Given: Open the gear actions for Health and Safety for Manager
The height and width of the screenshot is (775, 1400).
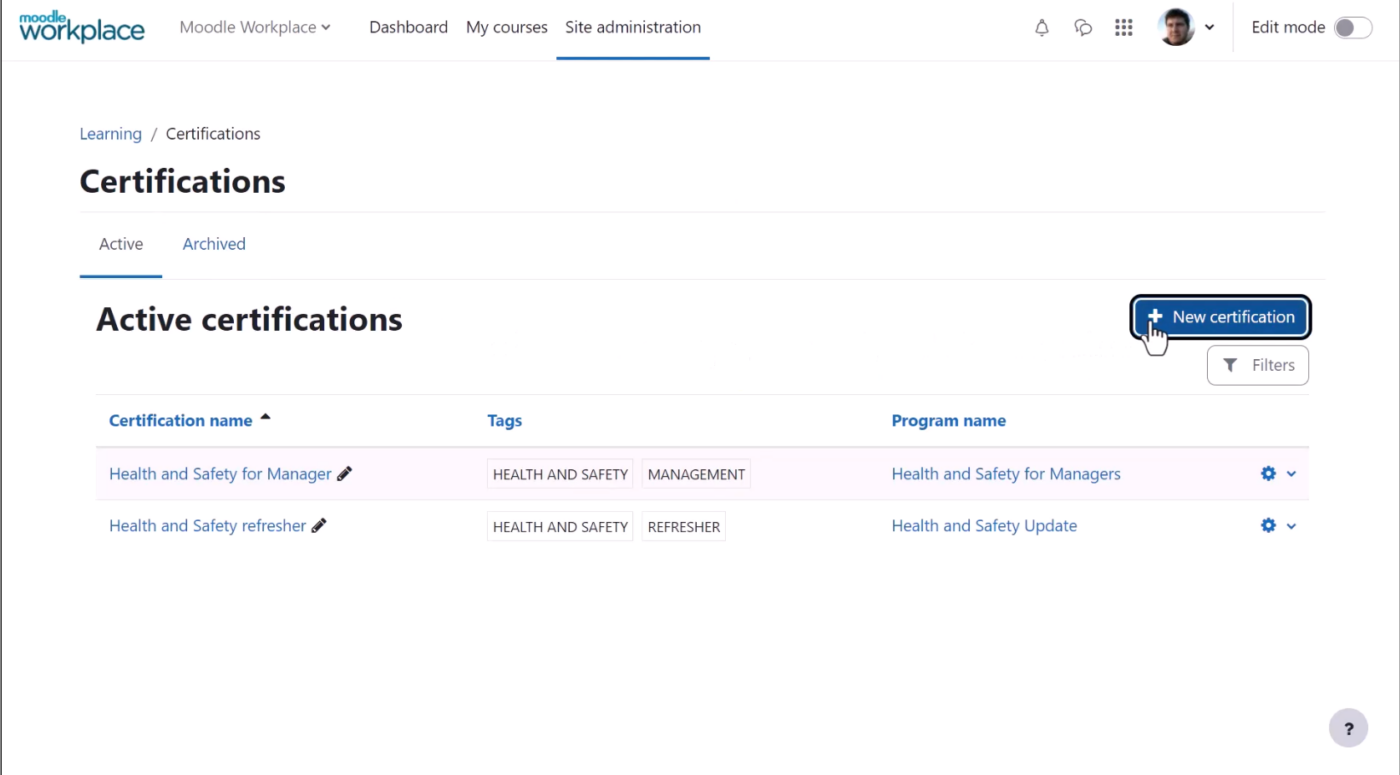Looking at the screenshot, I should (1267, 473).
